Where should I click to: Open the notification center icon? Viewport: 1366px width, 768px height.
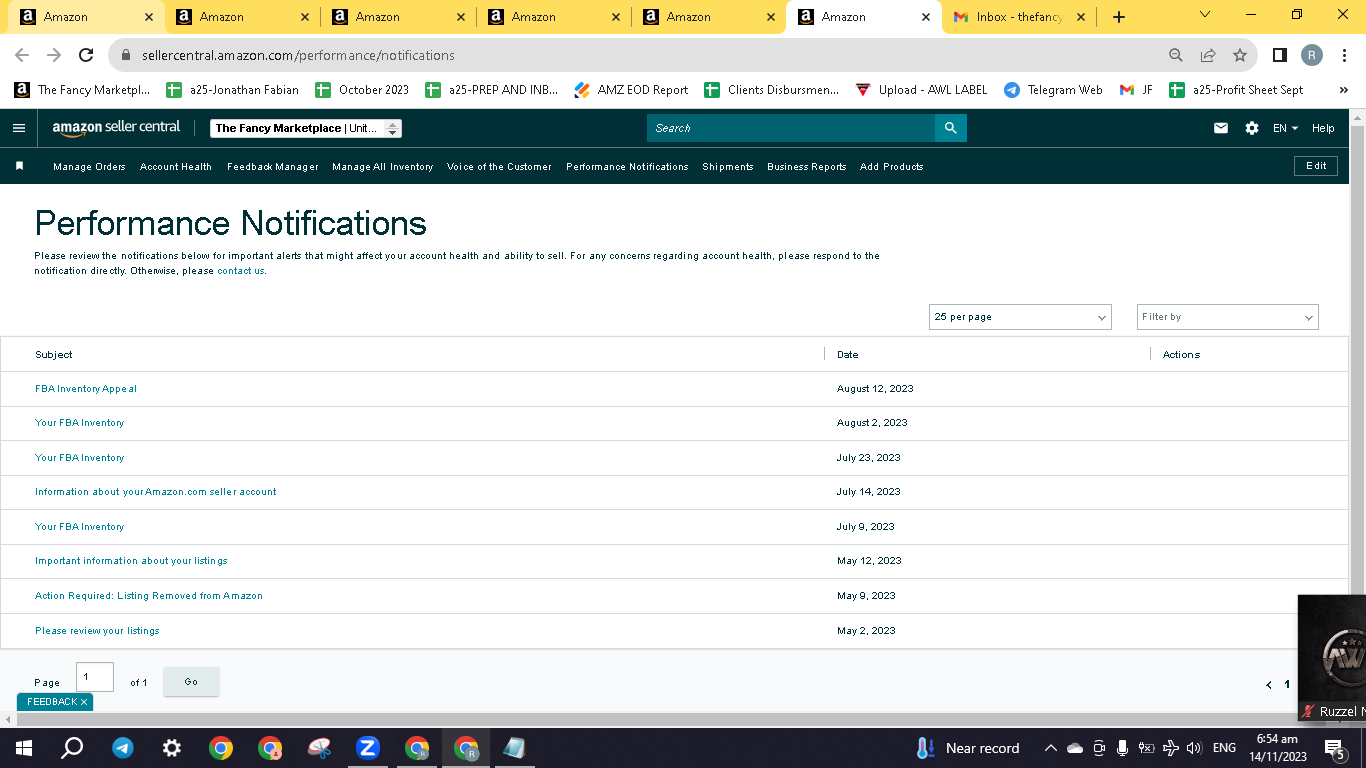(1334, 748)
